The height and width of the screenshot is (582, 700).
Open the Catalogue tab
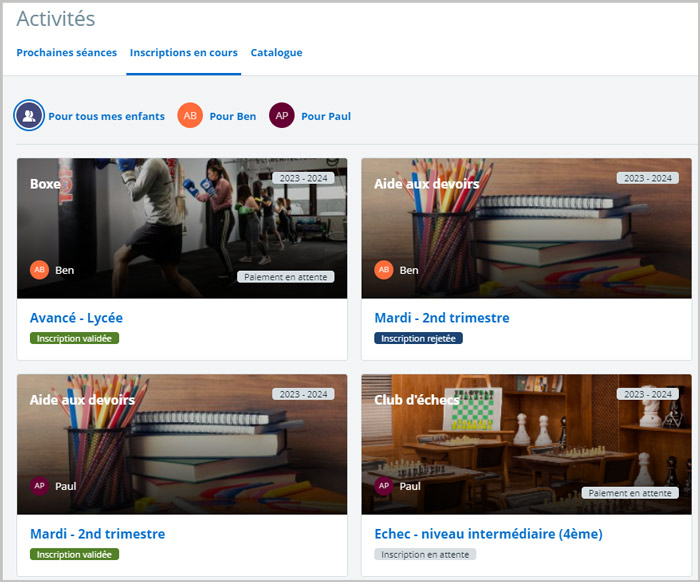[276, 52]
